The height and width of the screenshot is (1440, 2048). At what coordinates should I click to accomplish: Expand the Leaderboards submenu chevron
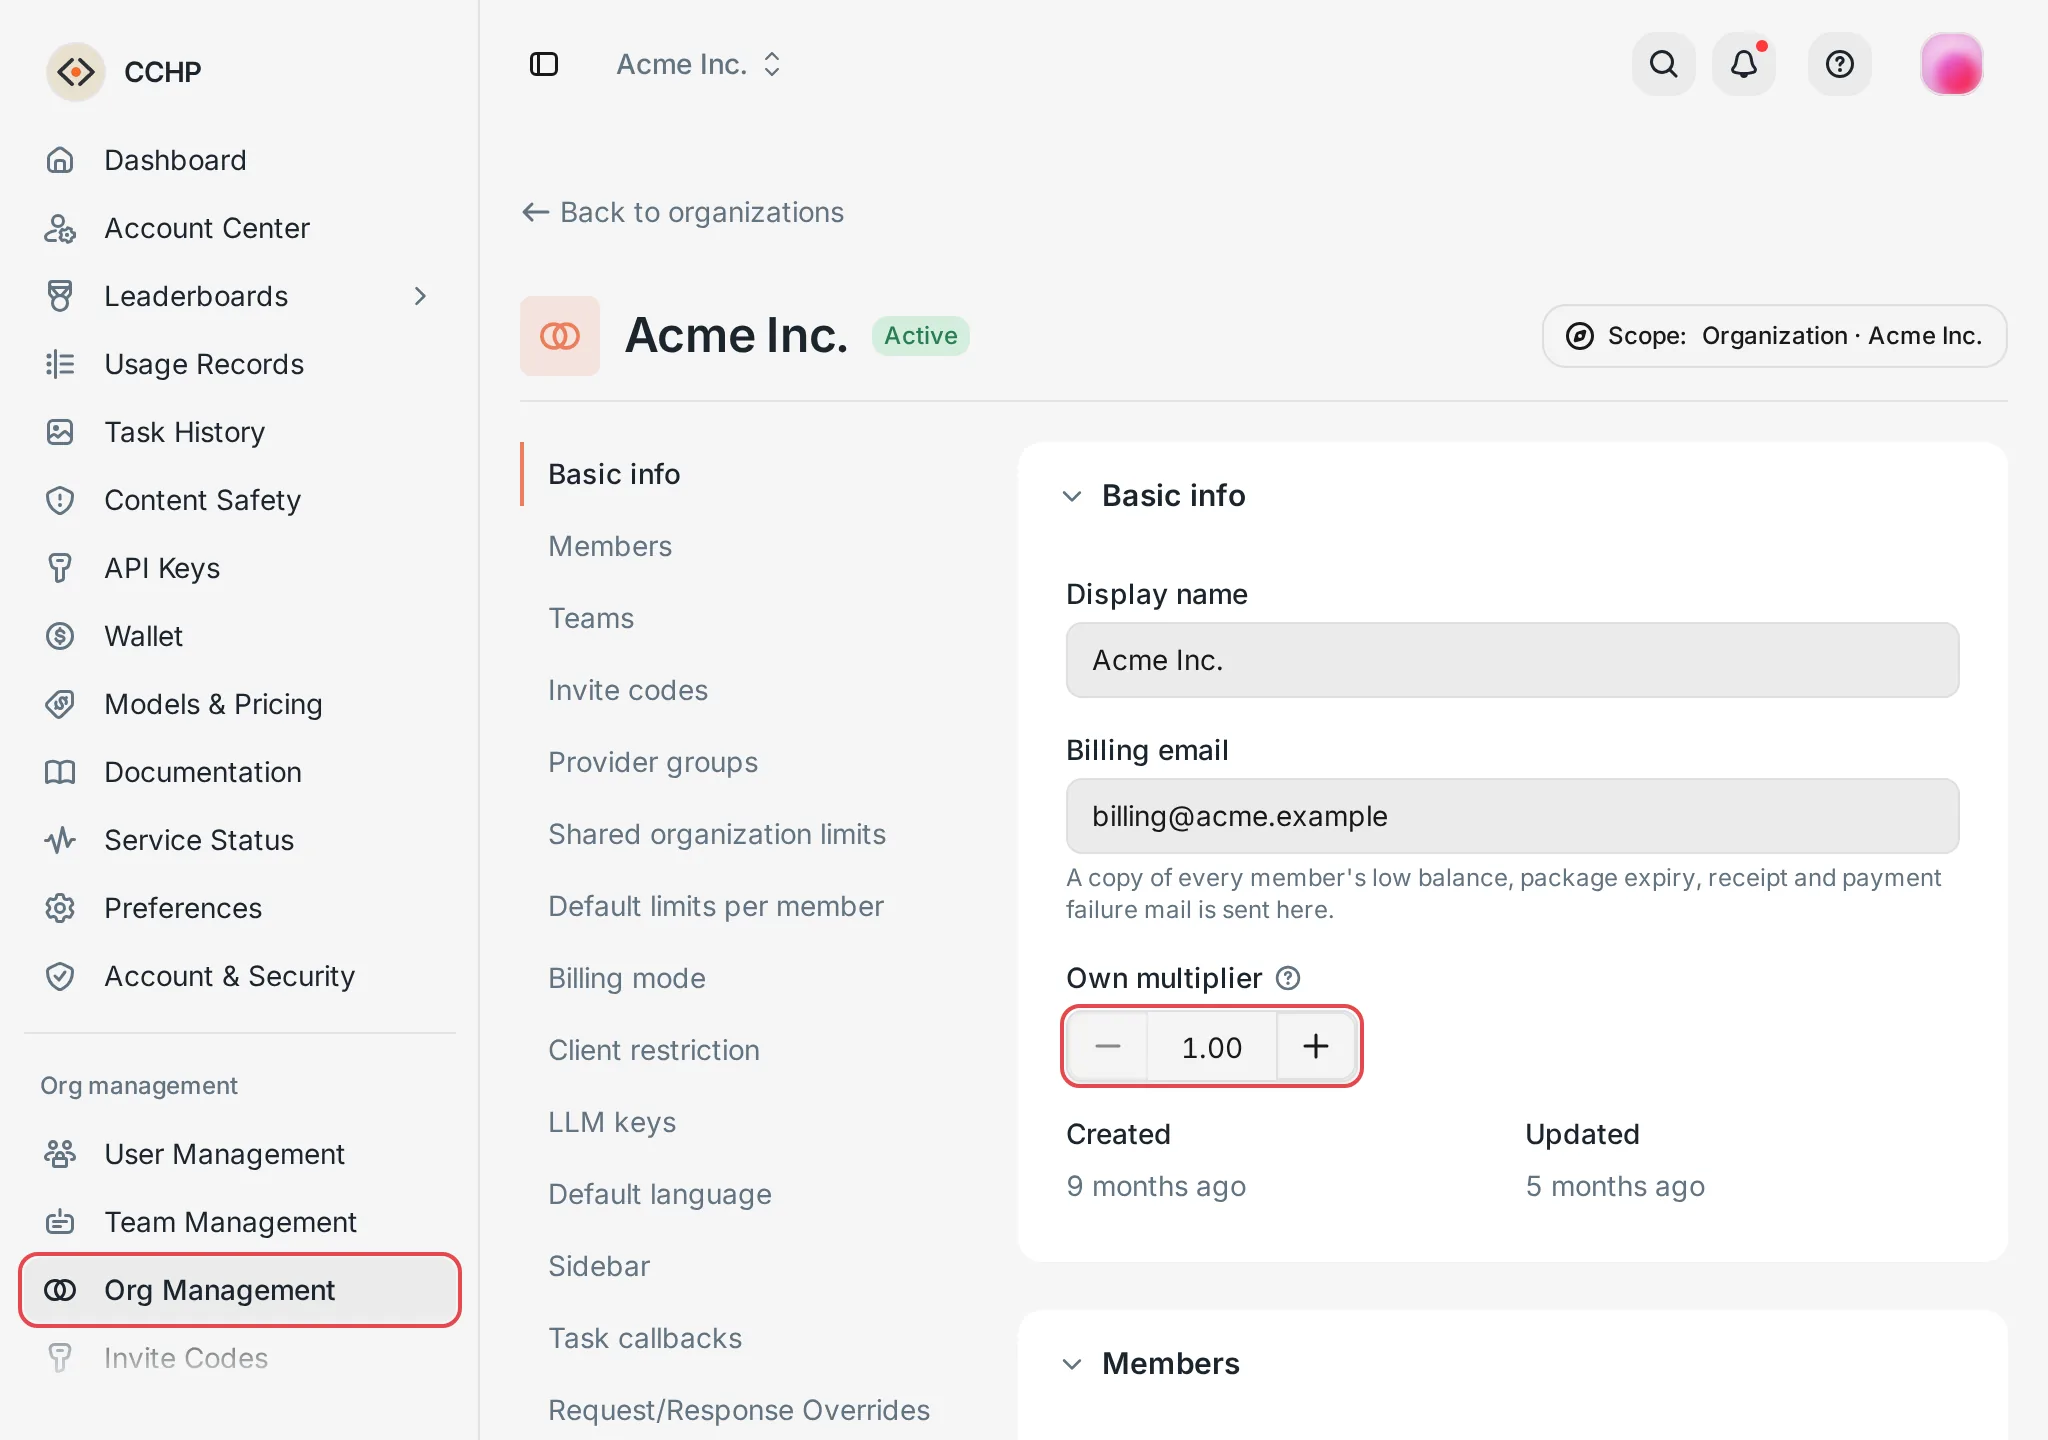click(420, 296)
